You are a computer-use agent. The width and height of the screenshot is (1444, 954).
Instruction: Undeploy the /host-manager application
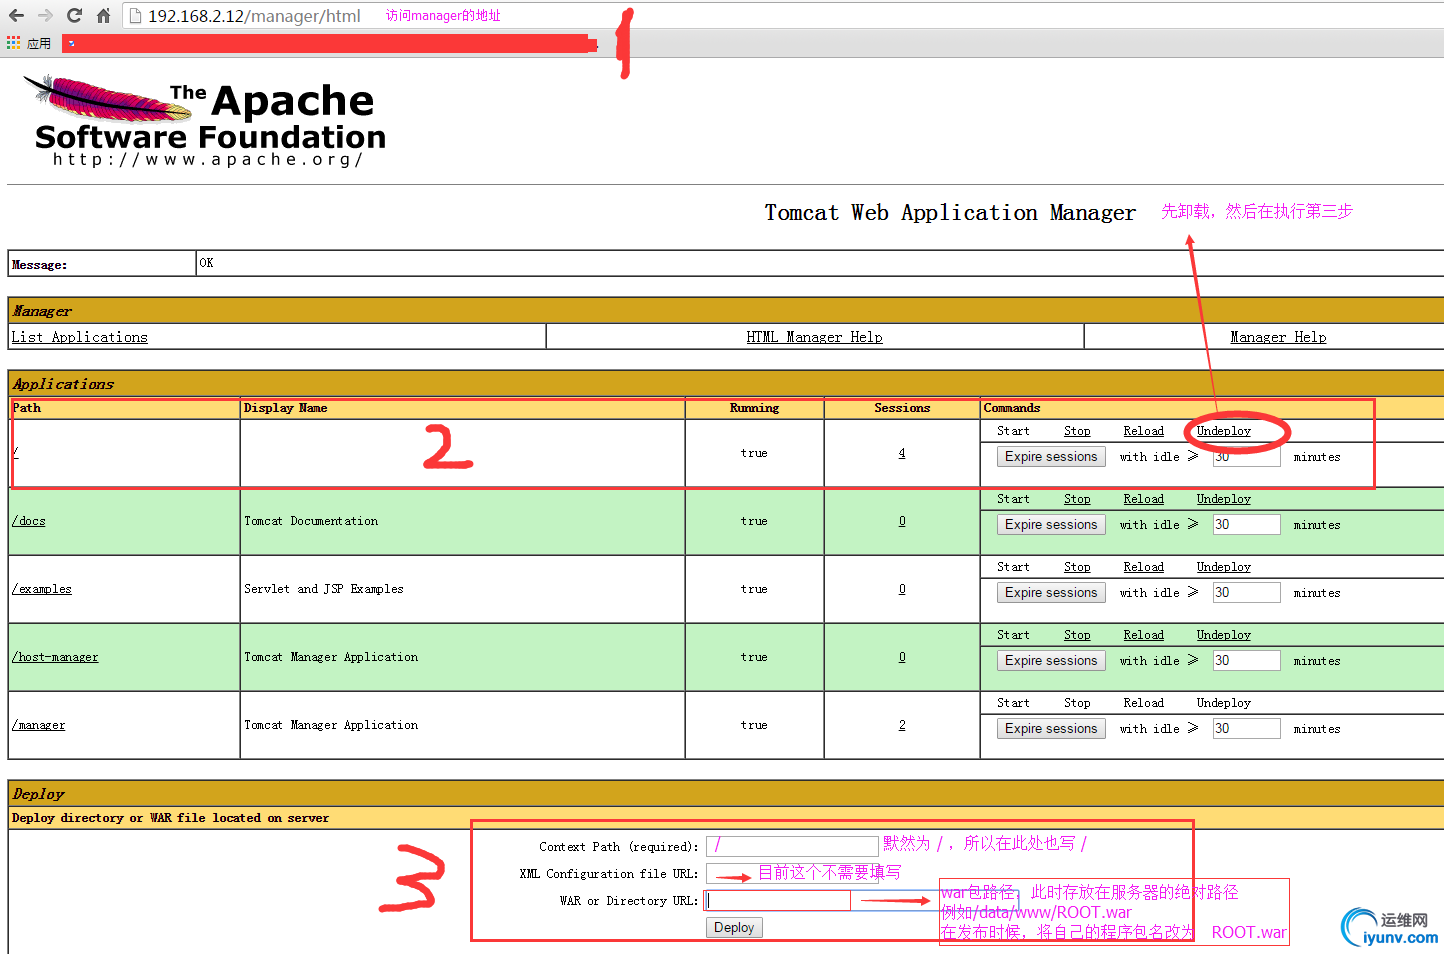(1223, 635)
